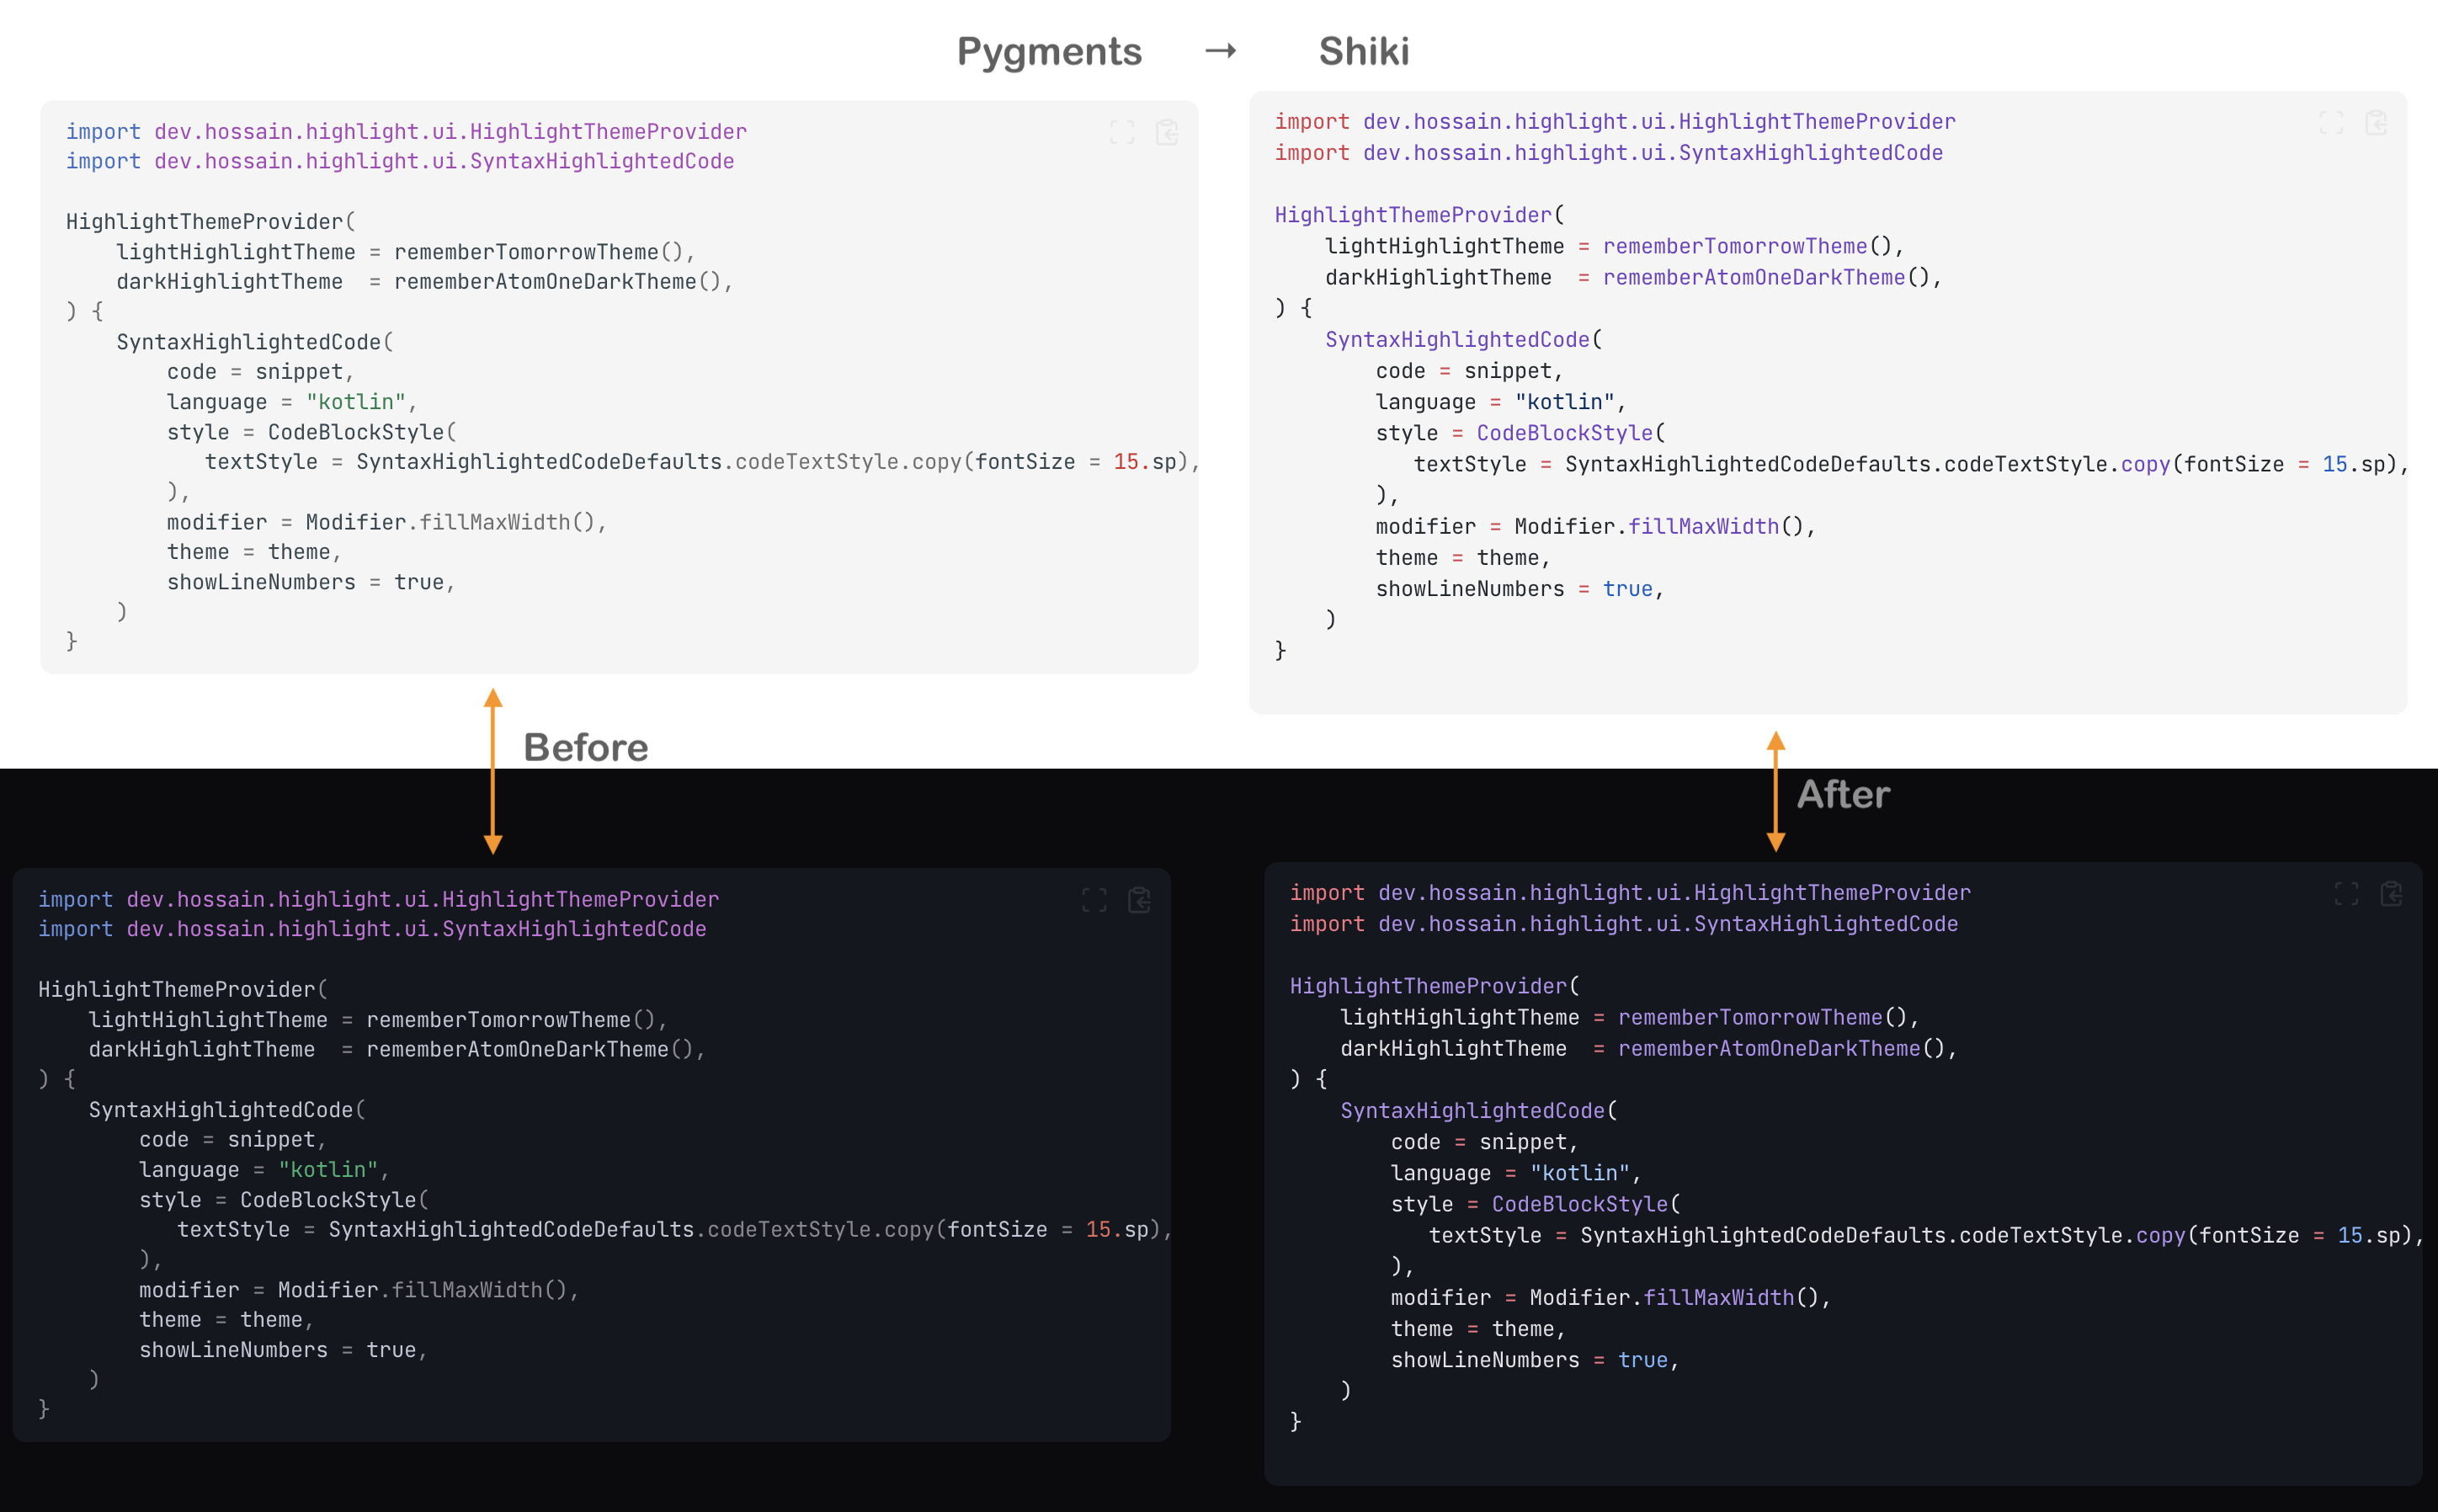This screenshot has width=2438, height=1512.
Task: Click rememberTomorrowTheme in light Shiki block
Action: (1735, 246)
